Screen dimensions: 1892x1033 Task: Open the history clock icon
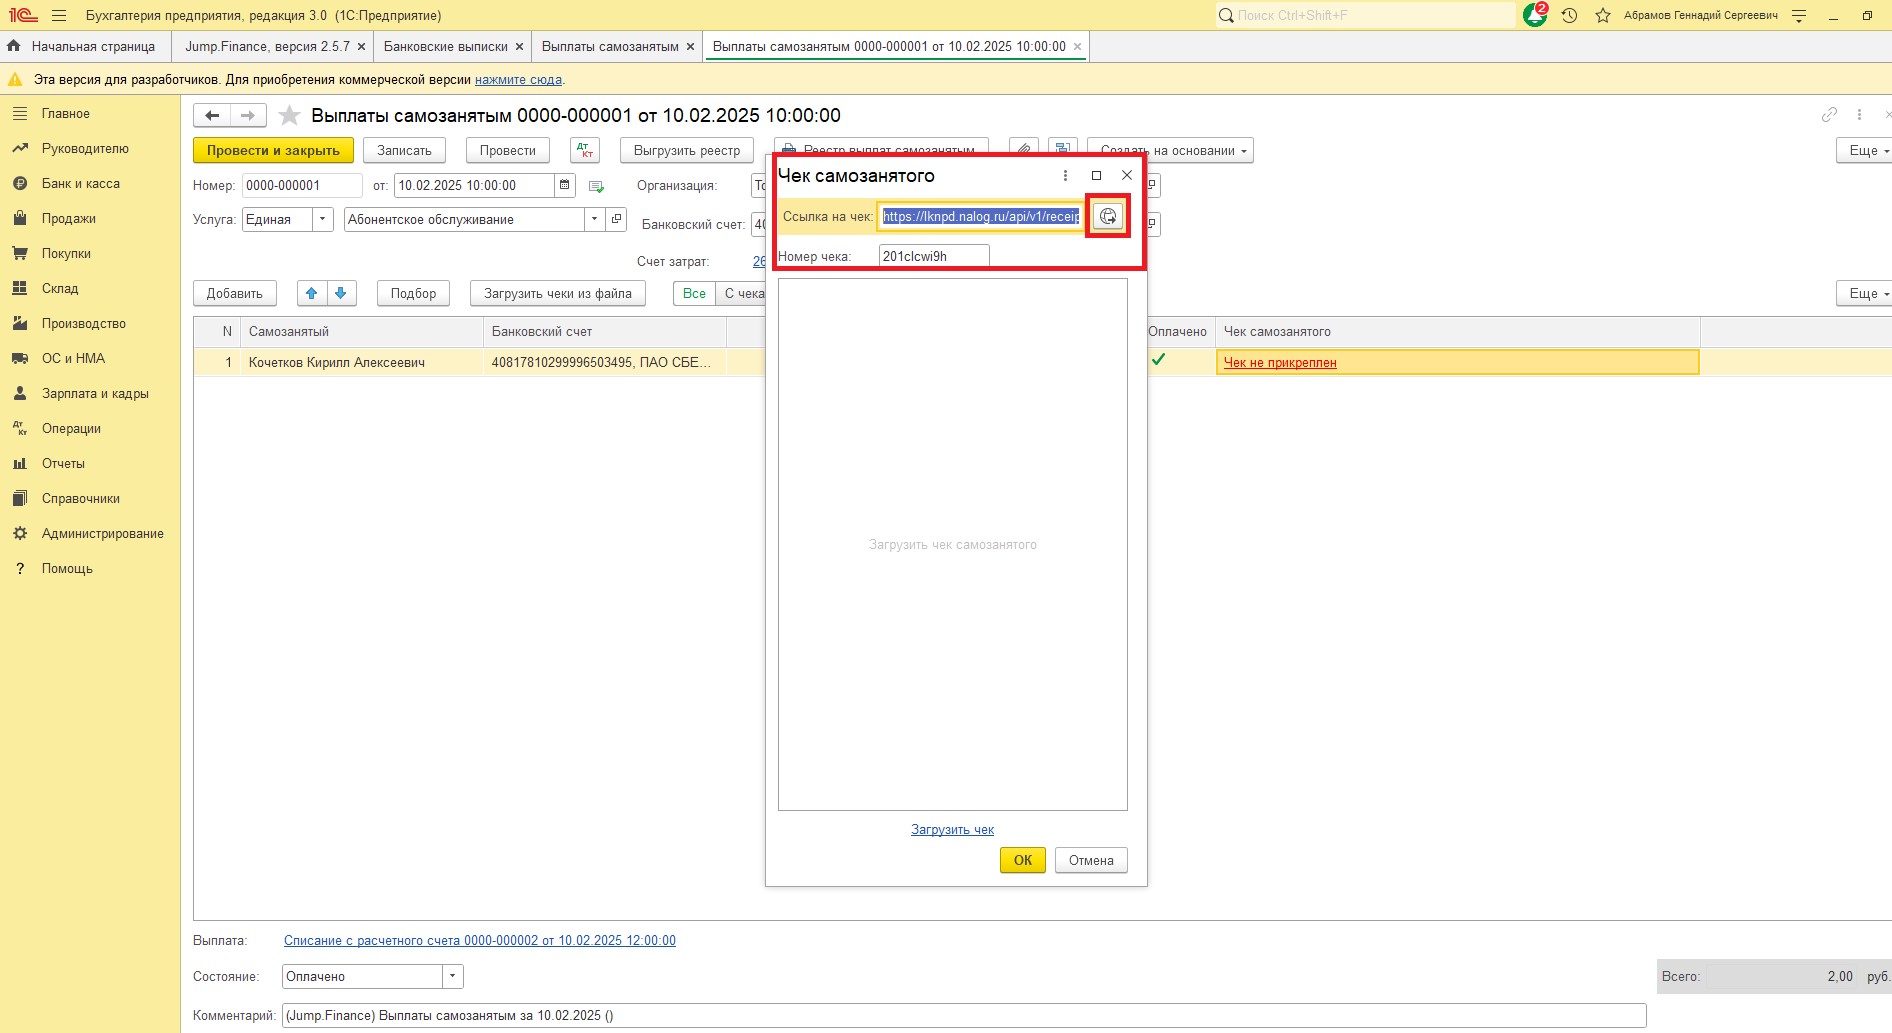point(1569,15)
